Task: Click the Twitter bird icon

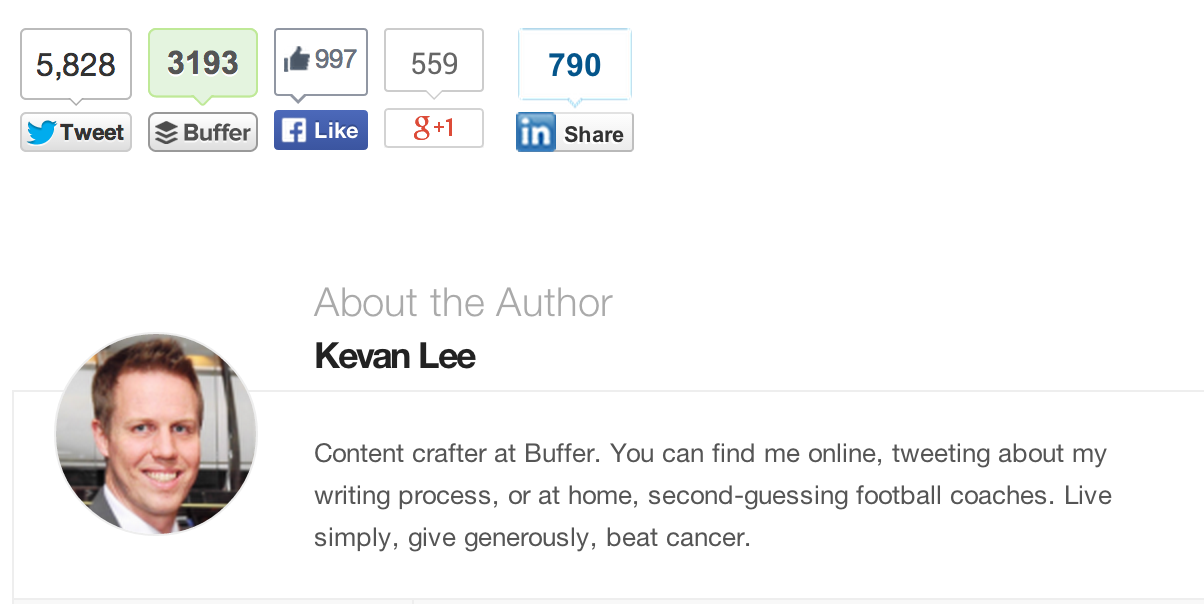Action: click(41, 132)
